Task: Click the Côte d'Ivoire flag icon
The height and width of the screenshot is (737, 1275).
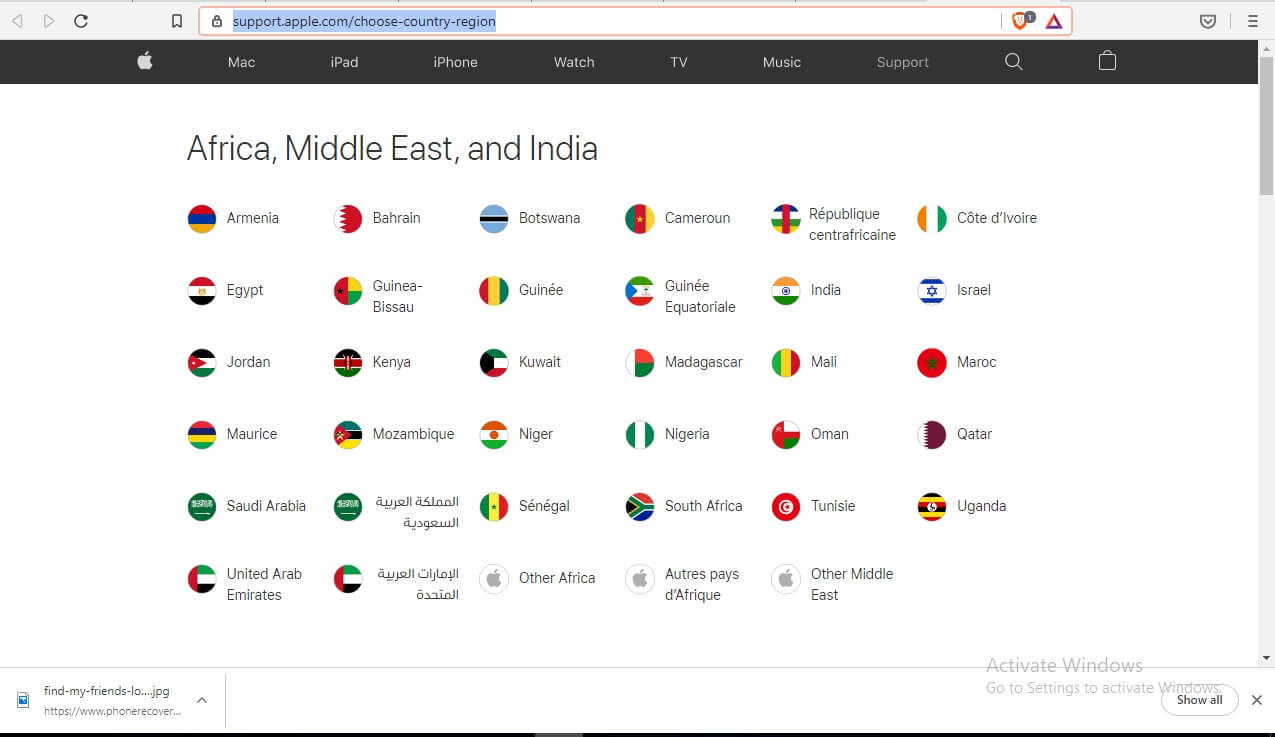Action: click(932, 218)
